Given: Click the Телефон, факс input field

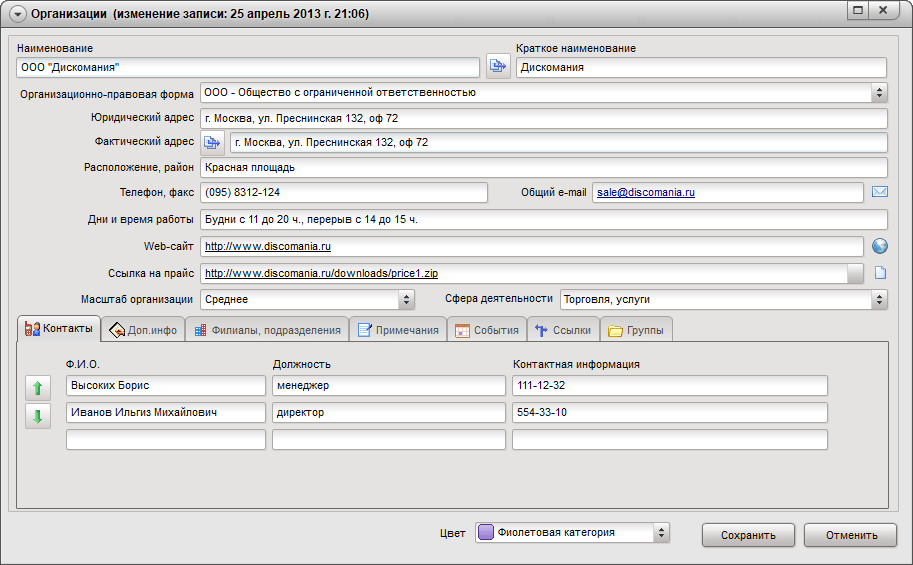Looking at the screenshot, I should click(343, 192).
